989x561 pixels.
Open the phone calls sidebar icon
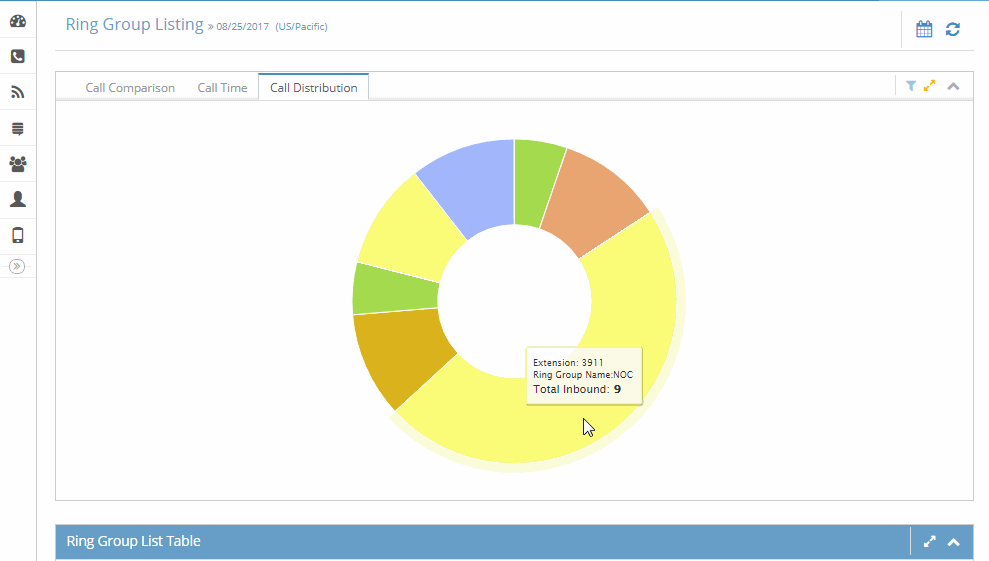(x=18, y=56)
